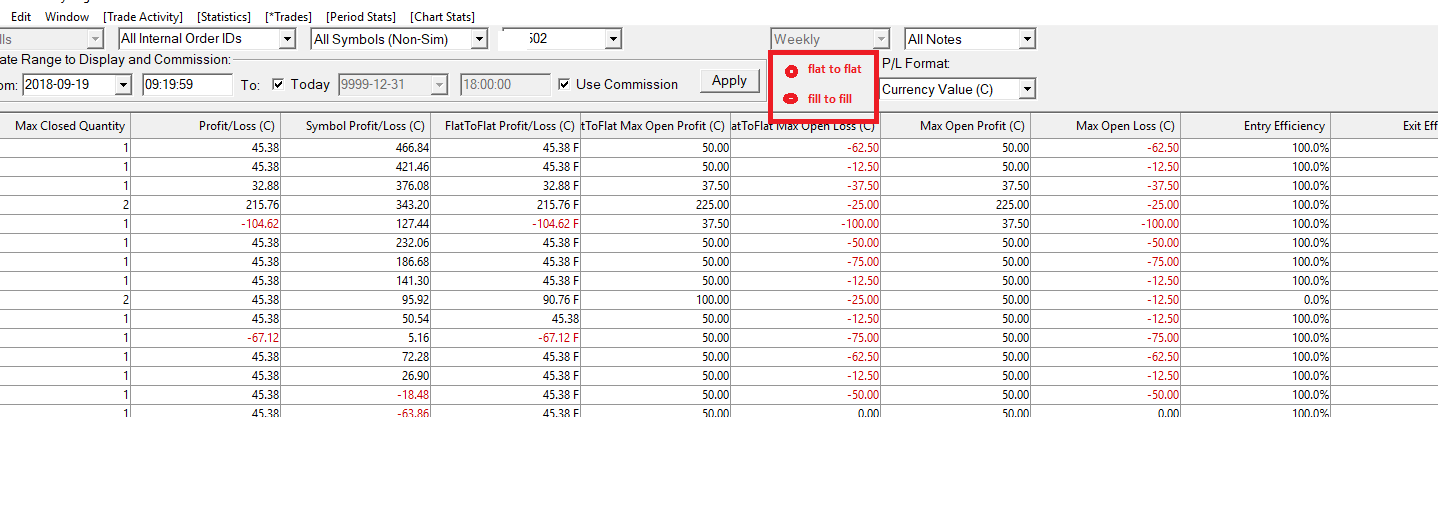The height and width of the screenshot is (526, 1438).
Task: Sort by Symbol Profit/Loss (C) column header
Action: coord(355,126)
